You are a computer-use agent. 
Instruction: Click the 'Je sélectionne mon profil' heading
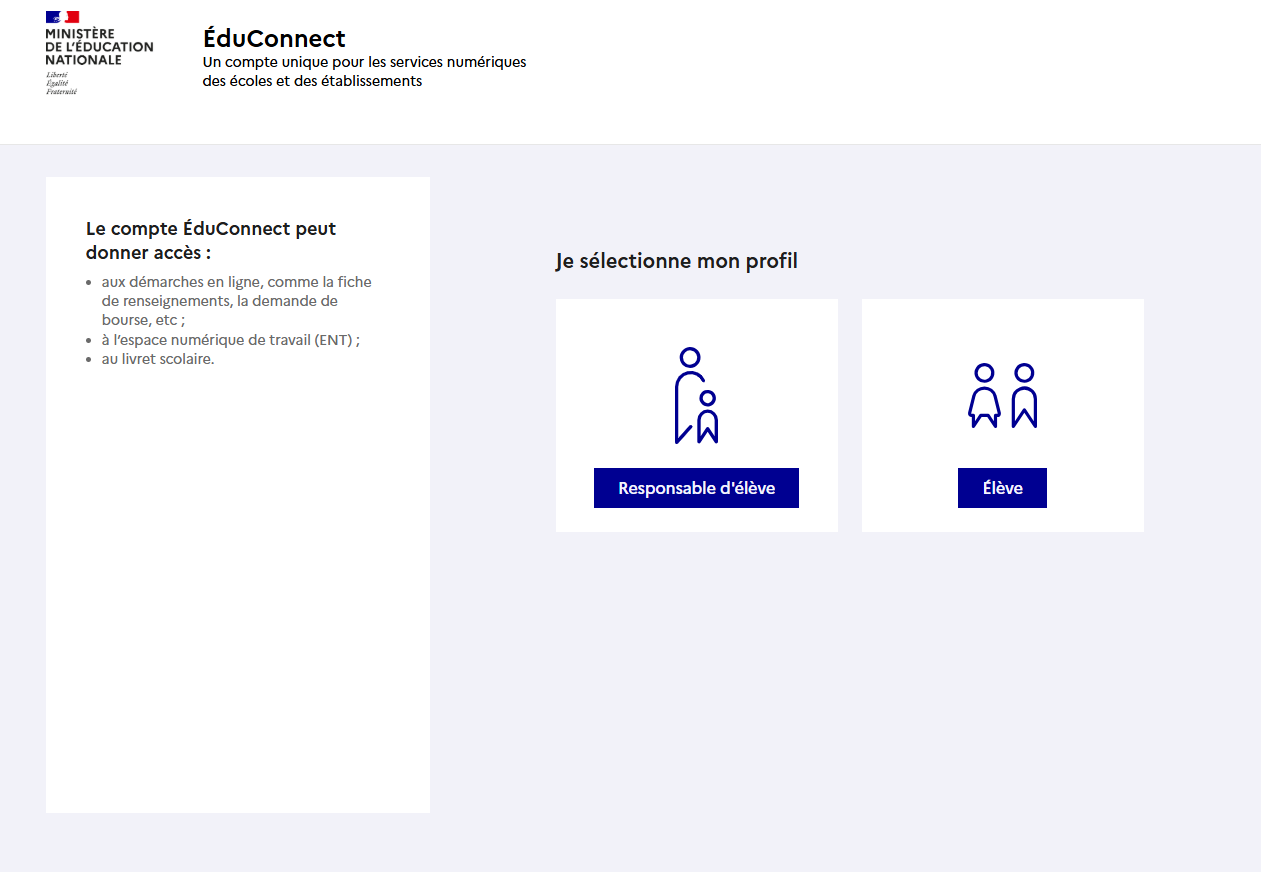677,262
